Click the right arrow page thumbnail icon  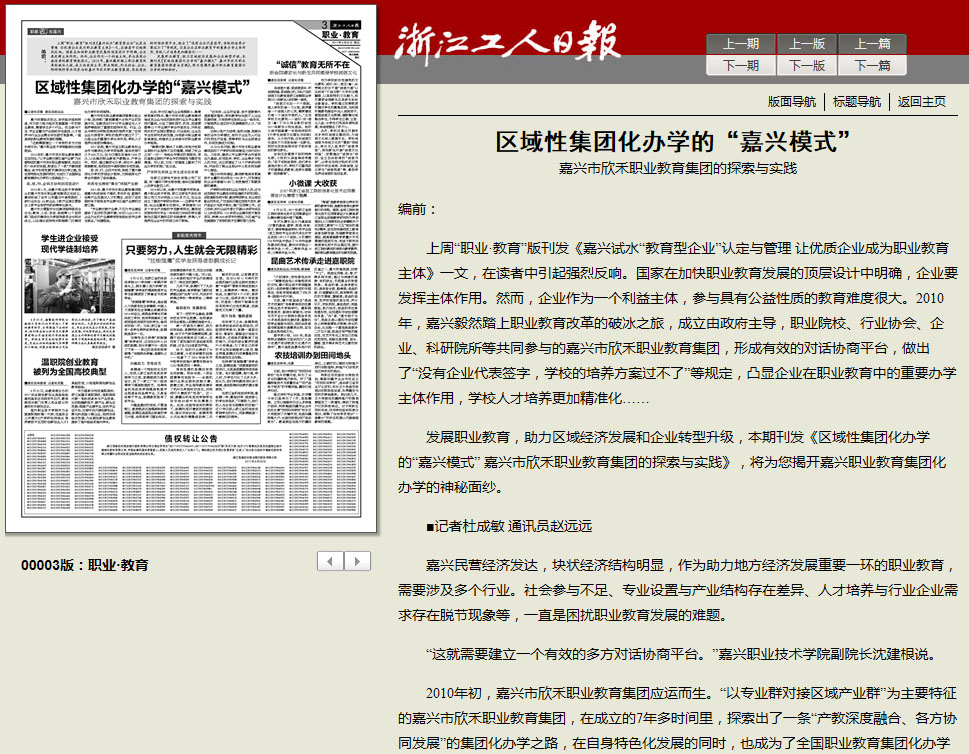coord(357,561)
